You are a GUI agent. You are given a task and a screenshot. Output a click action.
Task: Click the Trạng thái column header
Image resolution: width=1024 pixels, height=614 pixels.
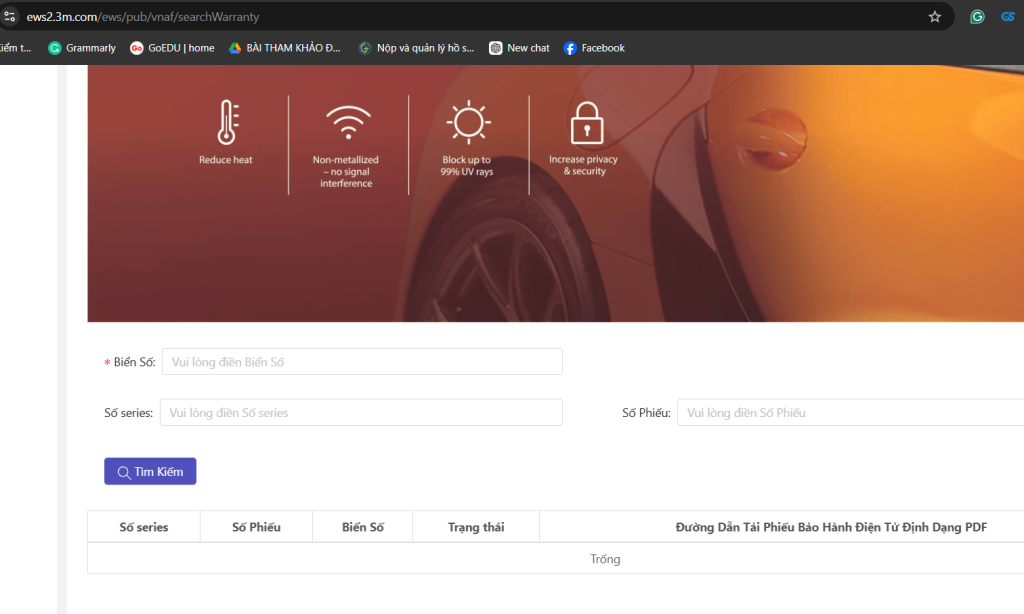(476, 527)
